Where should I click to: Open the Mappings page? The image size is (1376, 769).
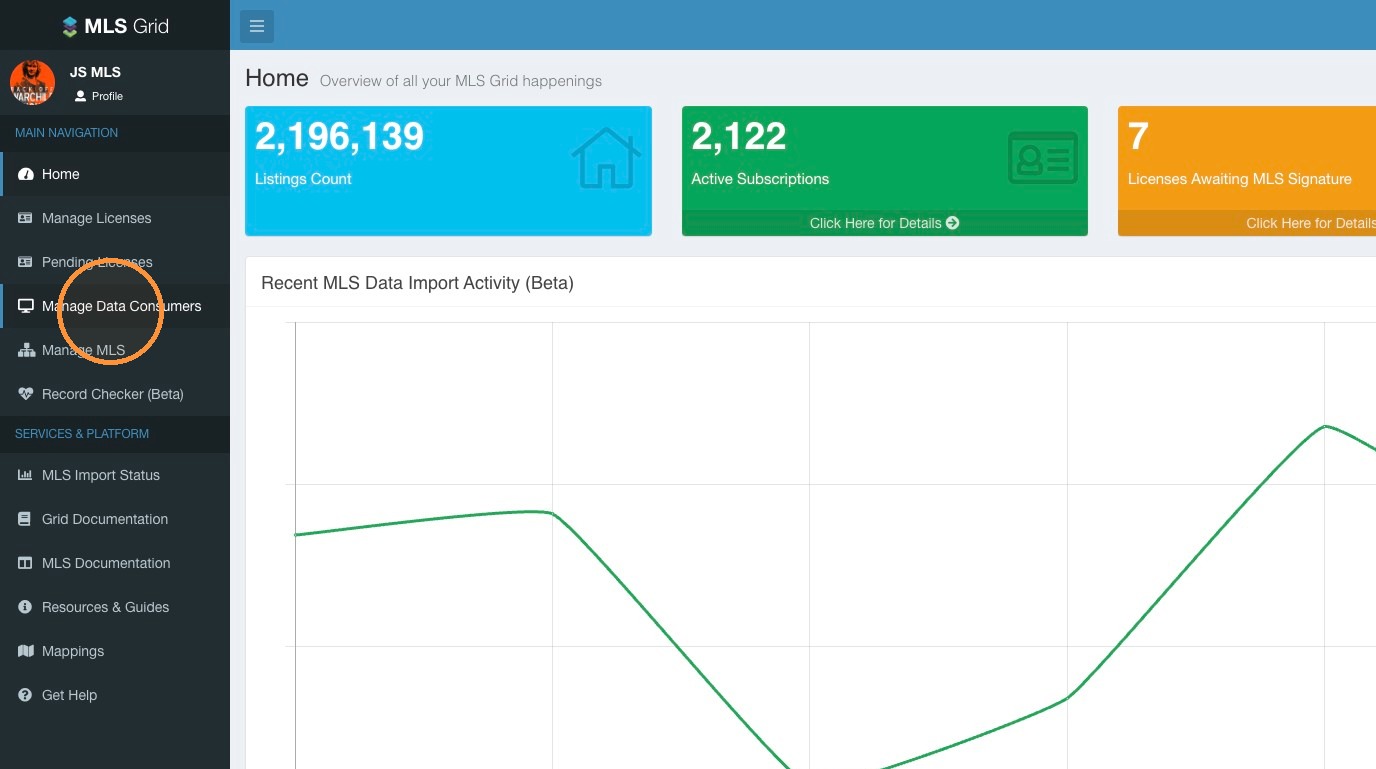point(115,651)
